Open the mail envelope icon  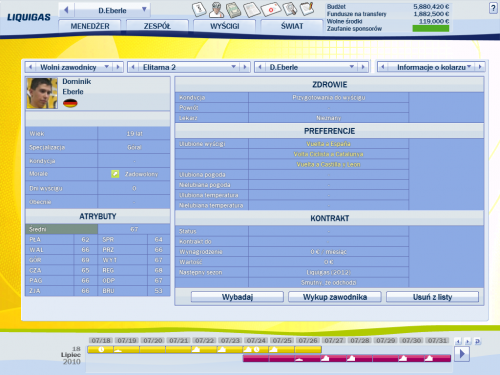[271, 9]
